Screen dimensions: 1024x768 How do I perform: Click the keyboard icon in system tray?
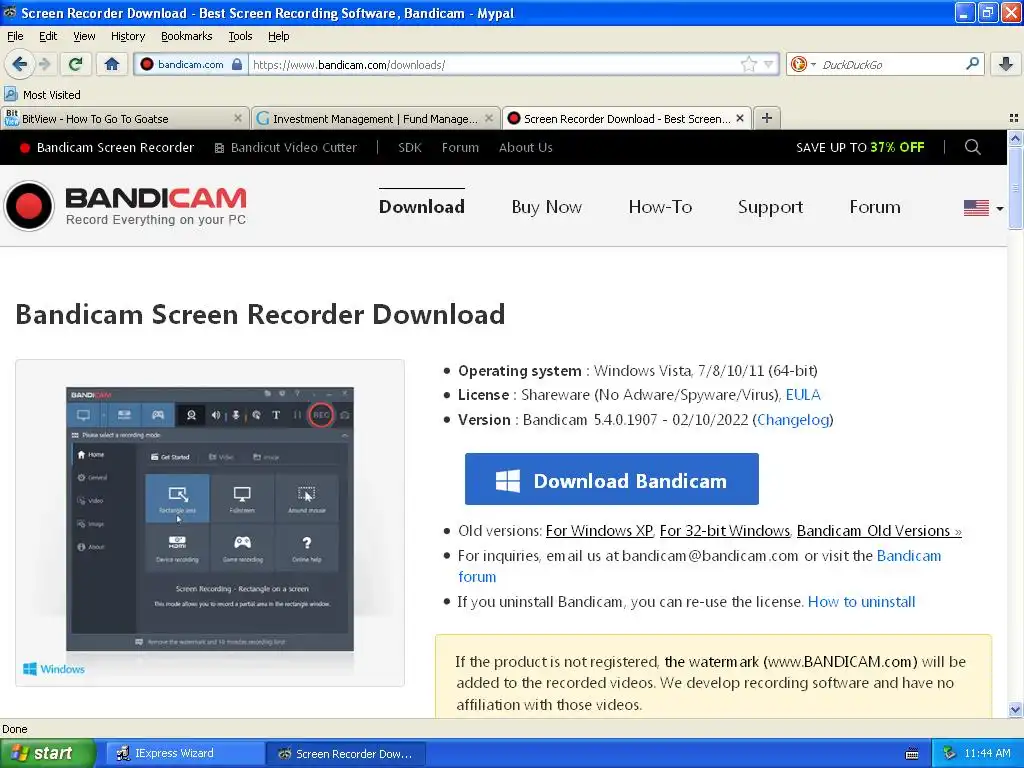[912, 754]
